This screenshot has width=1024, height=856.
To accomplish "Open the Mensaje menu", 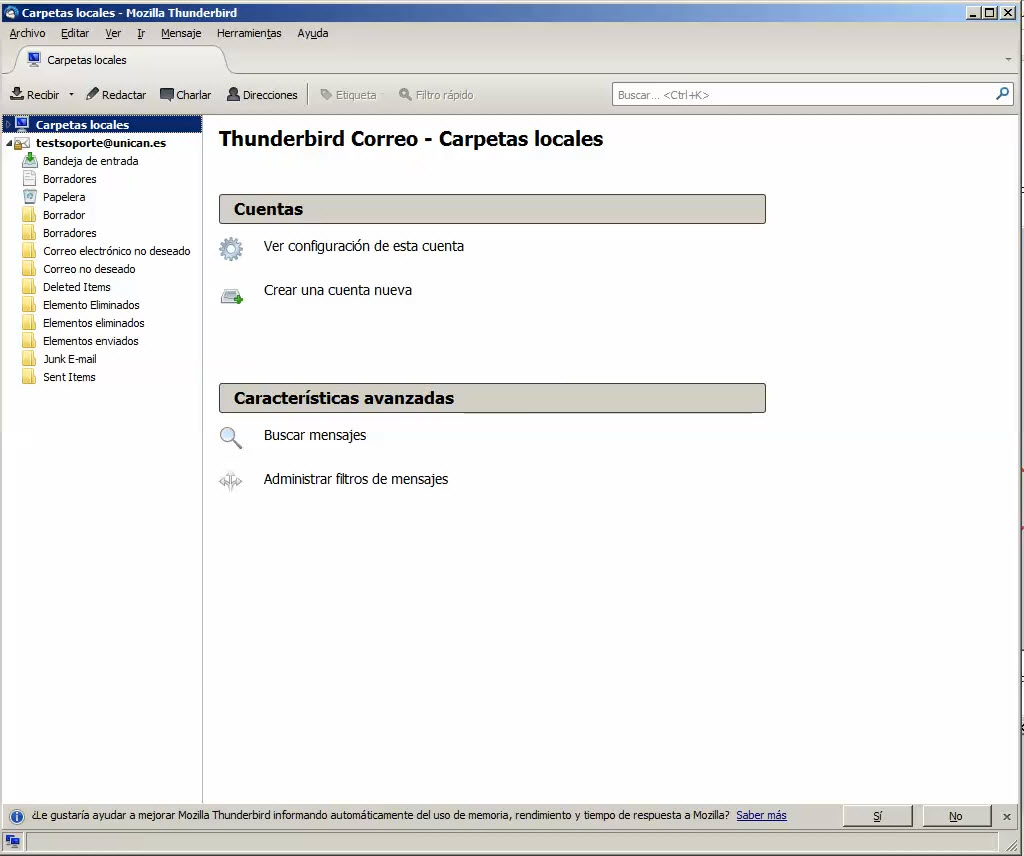I will pyautogui.click(x=181, y=33).
